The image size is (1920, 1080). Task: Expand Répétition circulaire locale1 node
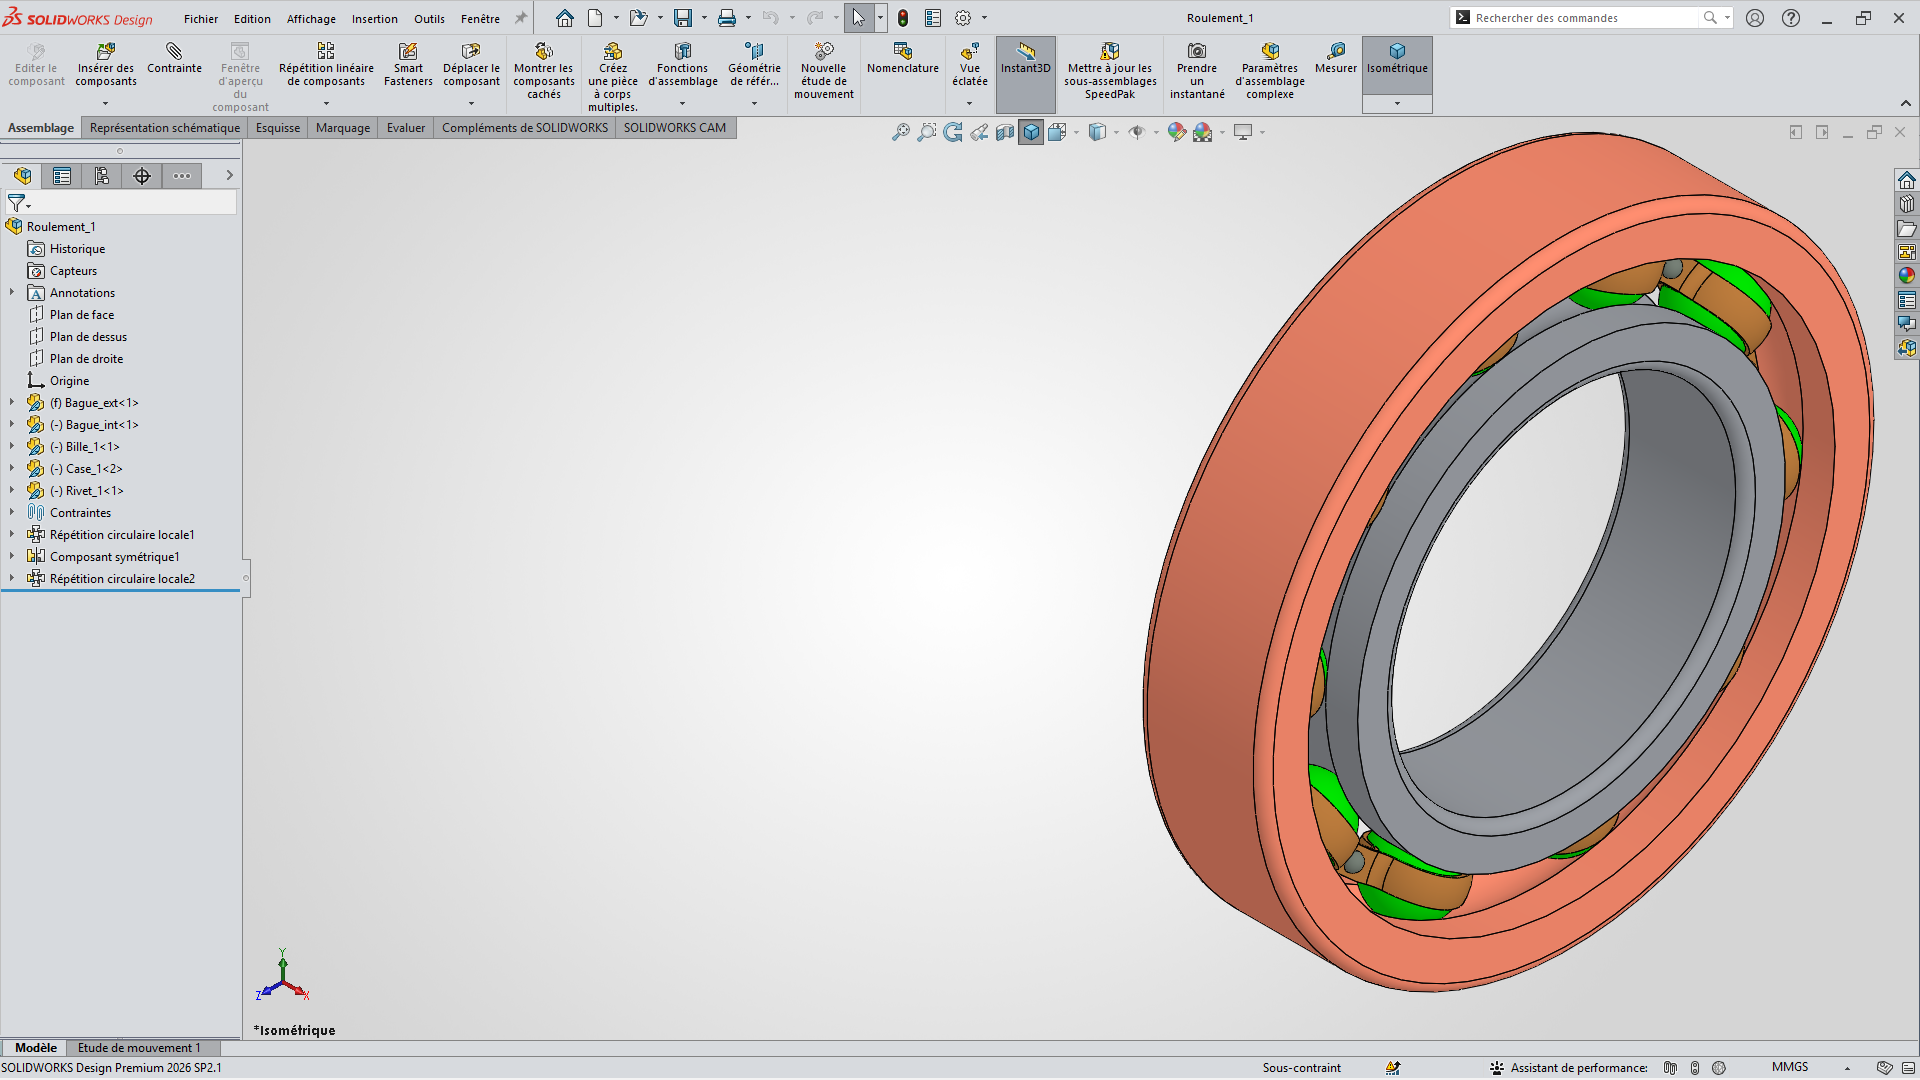[12, 534]
